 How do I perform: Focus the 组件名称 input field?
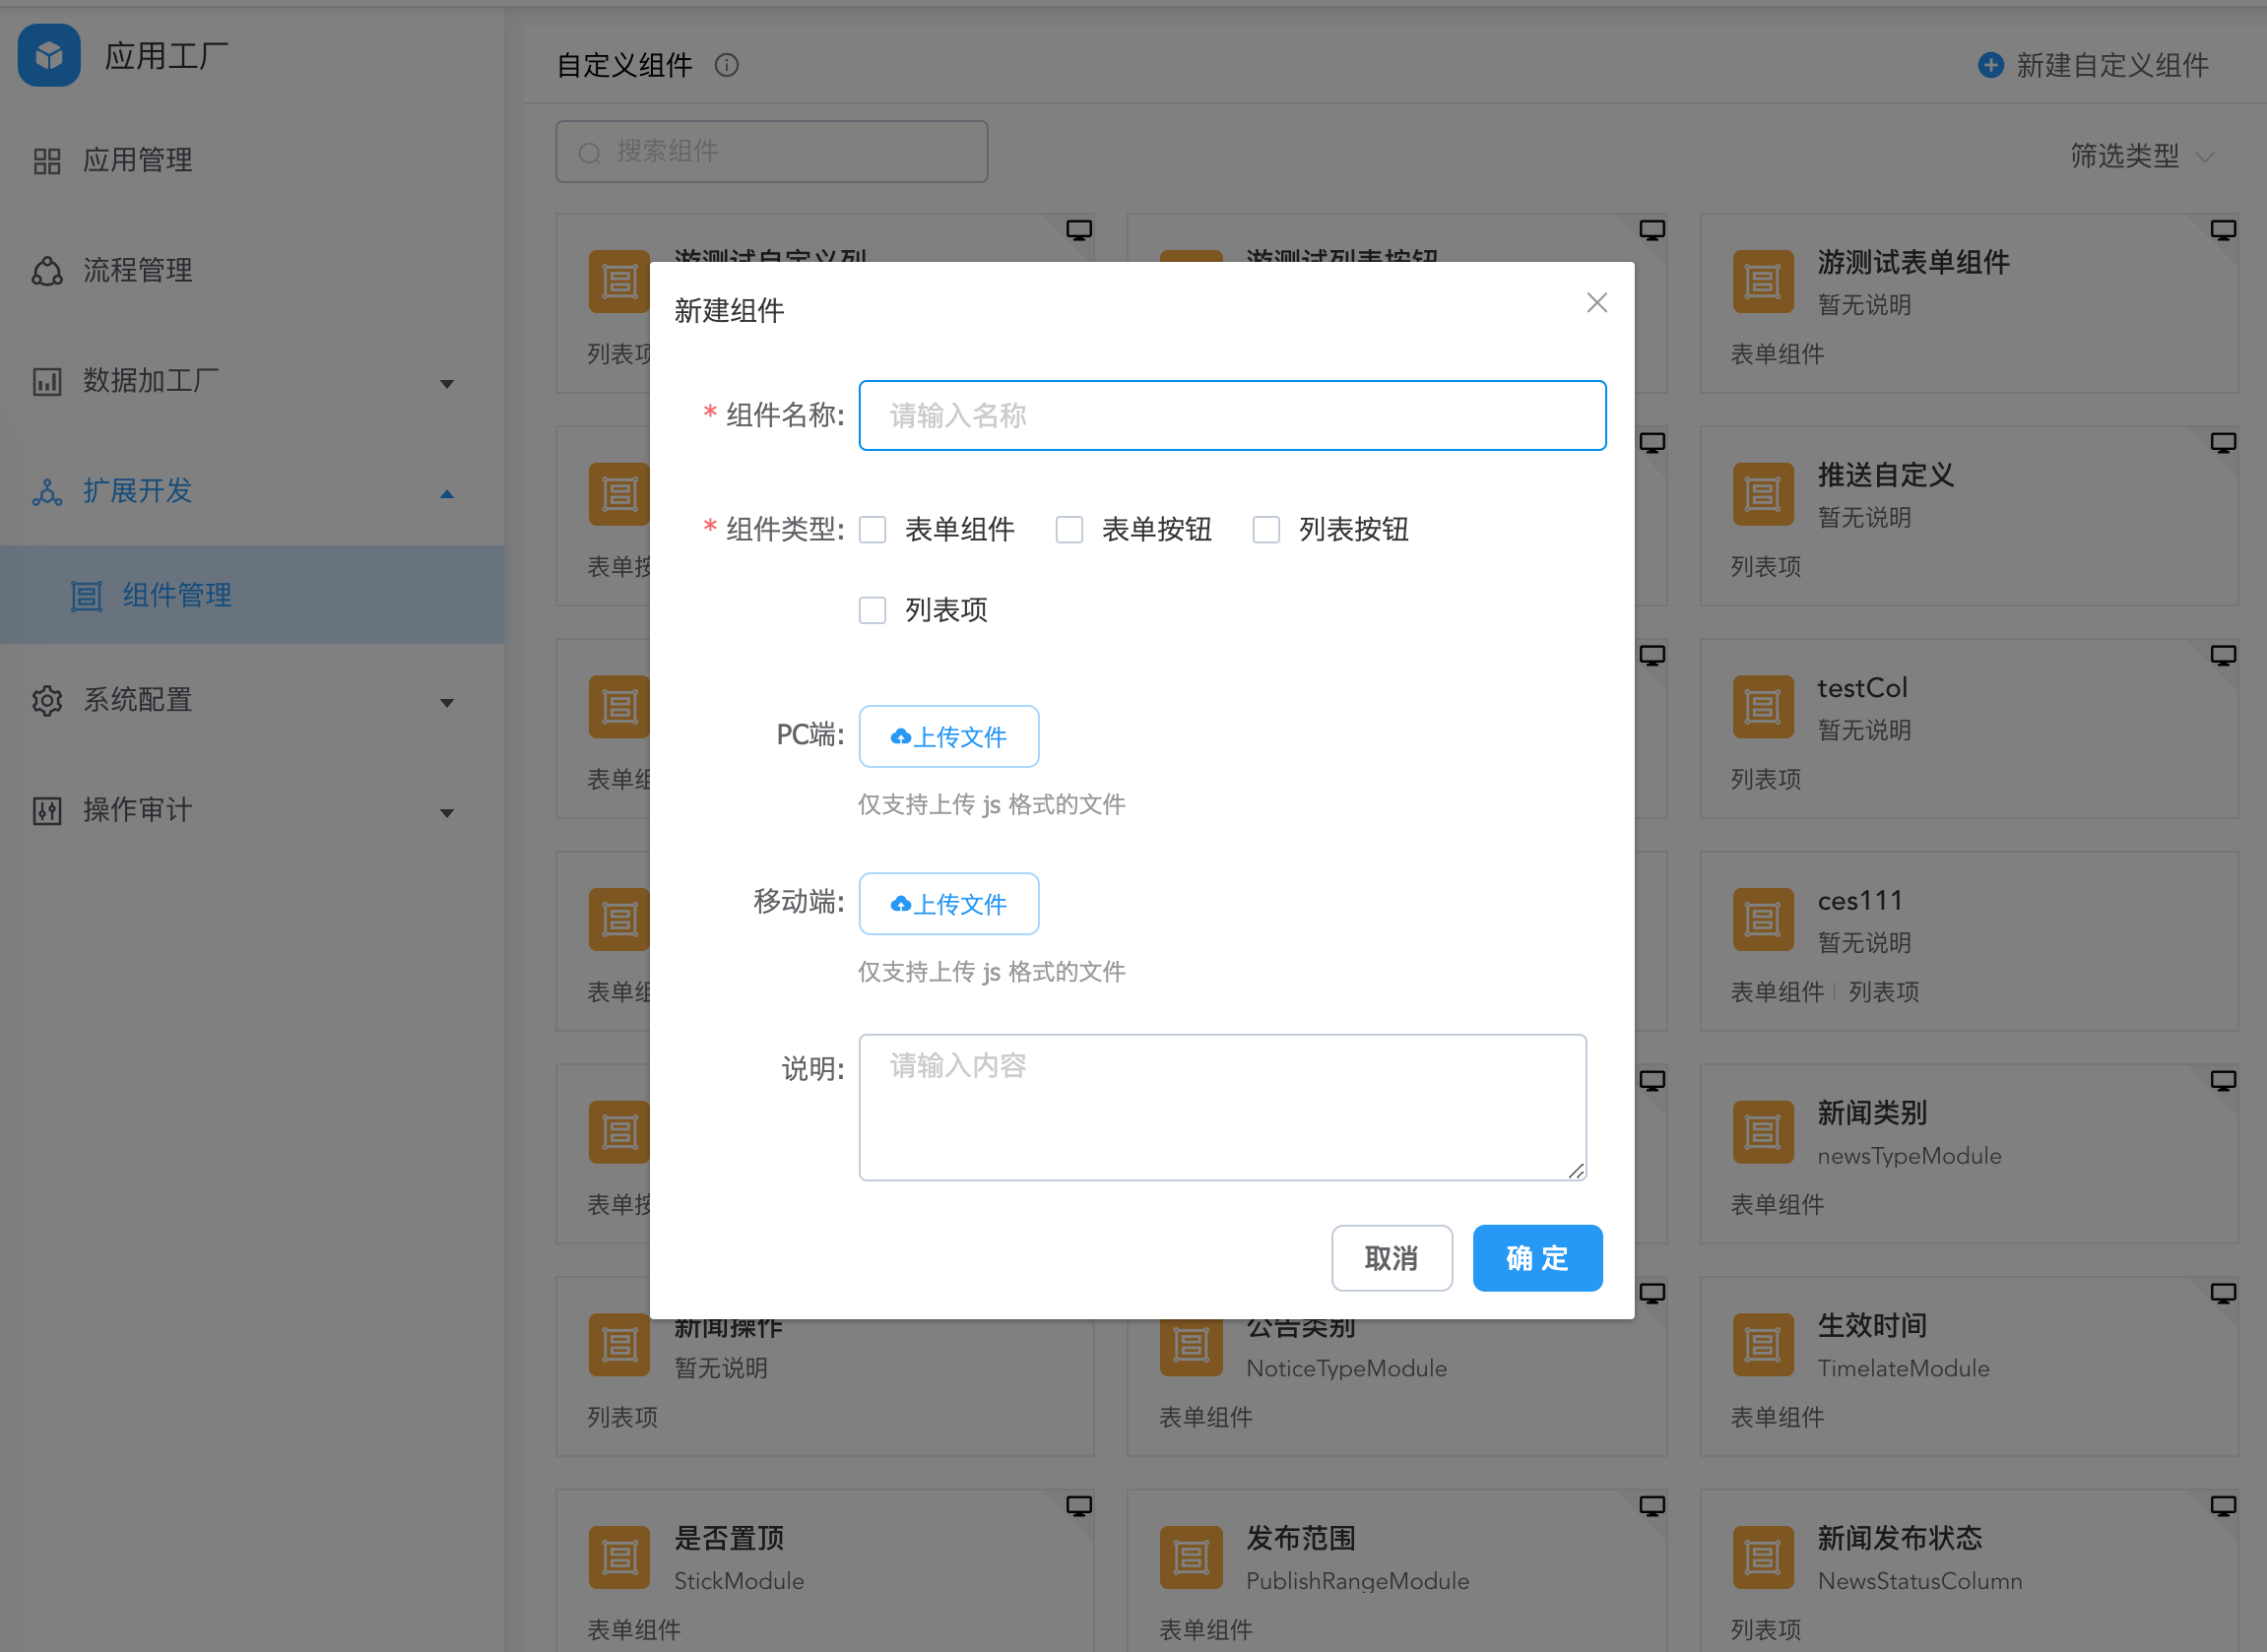point(1232,415)
